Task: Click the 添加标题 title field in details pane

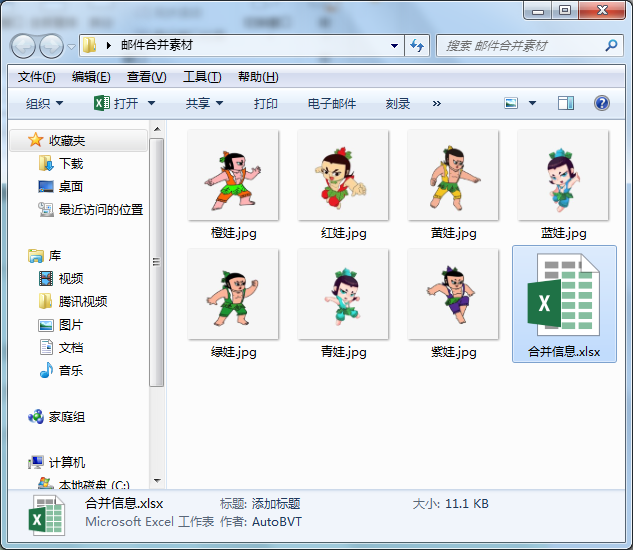Action: pyautogui.click(x=276, y=504)
